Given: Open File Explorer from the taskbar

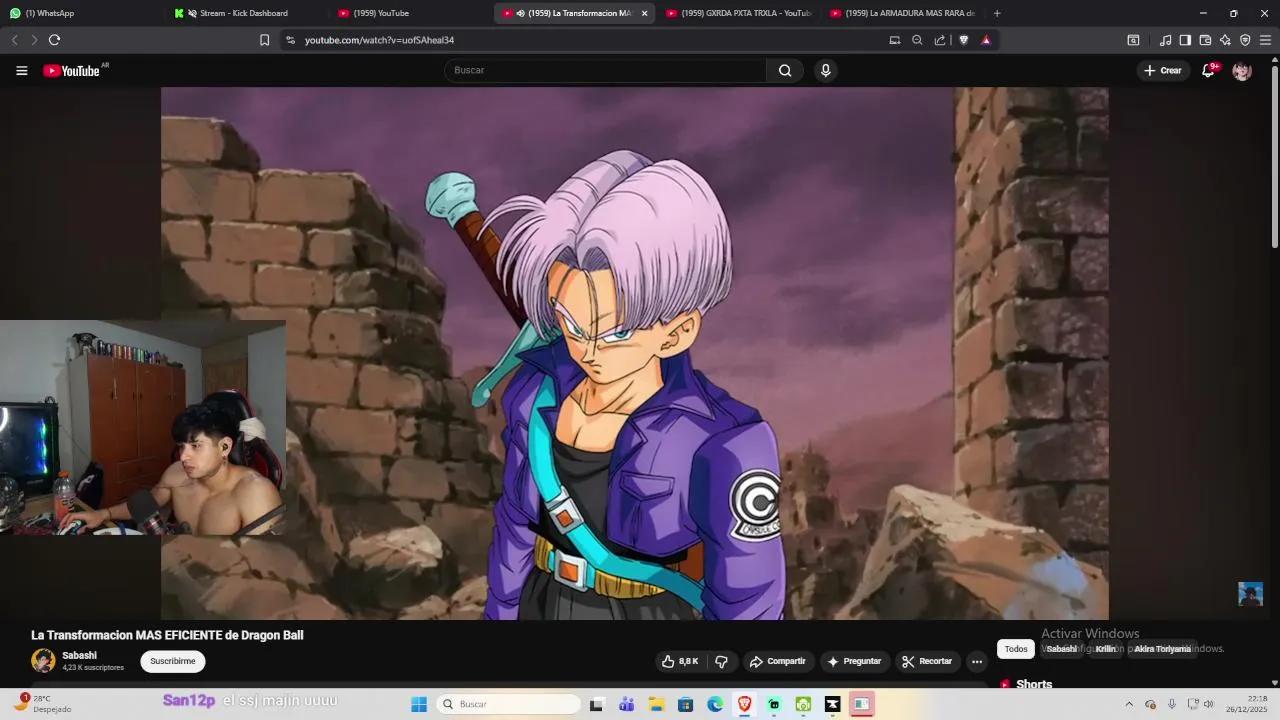Looking at the screenshot, I should point(656,704).
